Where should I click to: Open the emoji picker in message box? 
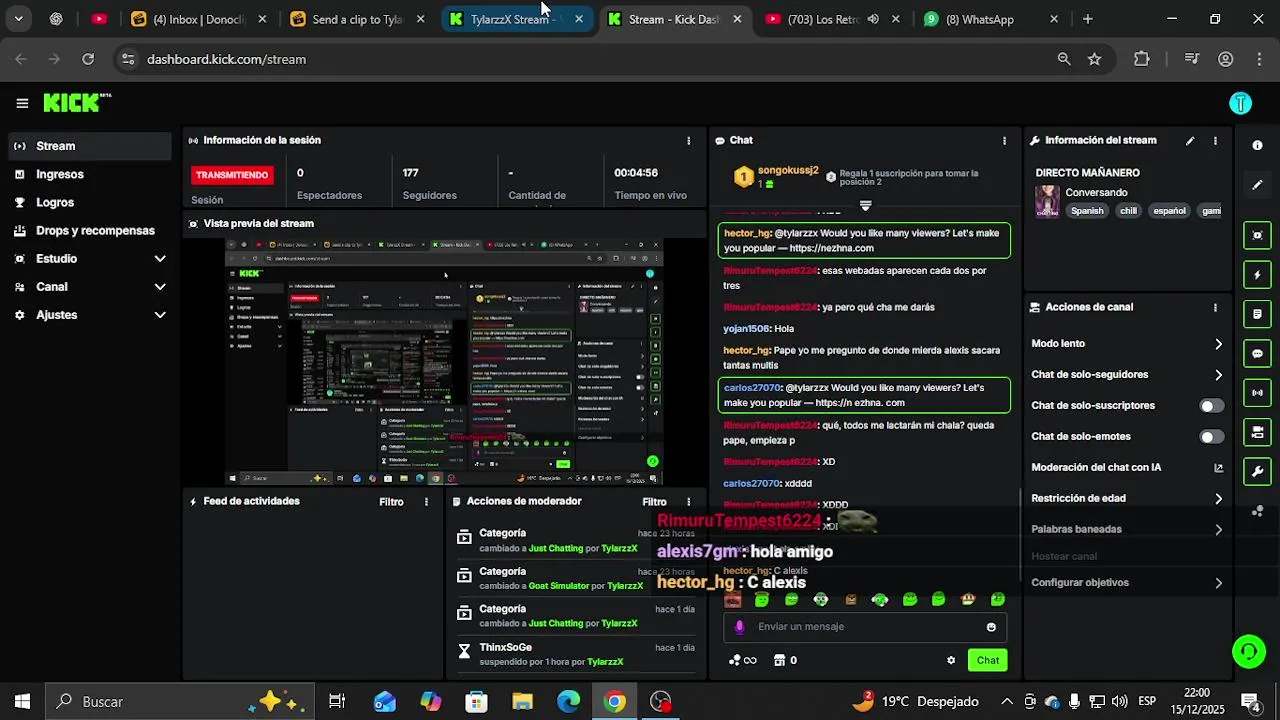pyautogui.click(x=991, y=627)
